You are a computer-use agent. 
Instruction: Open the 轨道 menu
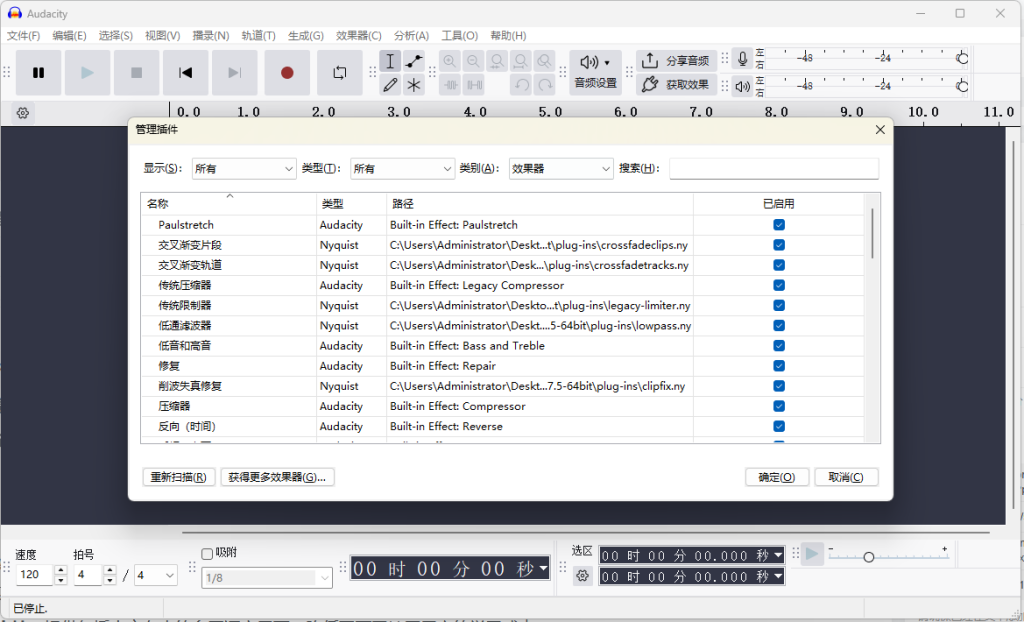coord(258,36)
